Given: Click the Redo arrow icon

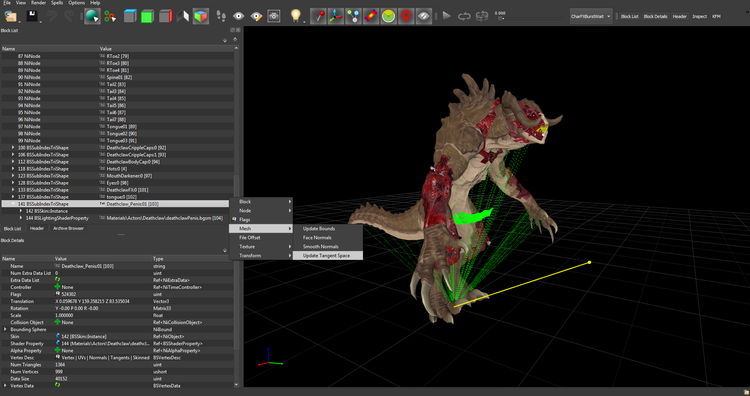Looking at the screenshot, I should pos(68,16).
